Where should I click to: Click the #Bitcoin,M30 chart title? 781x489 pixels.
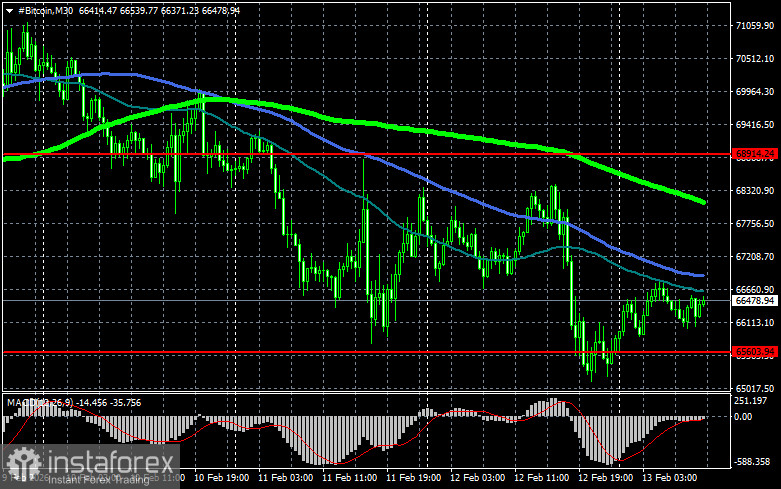click(46, 10)
